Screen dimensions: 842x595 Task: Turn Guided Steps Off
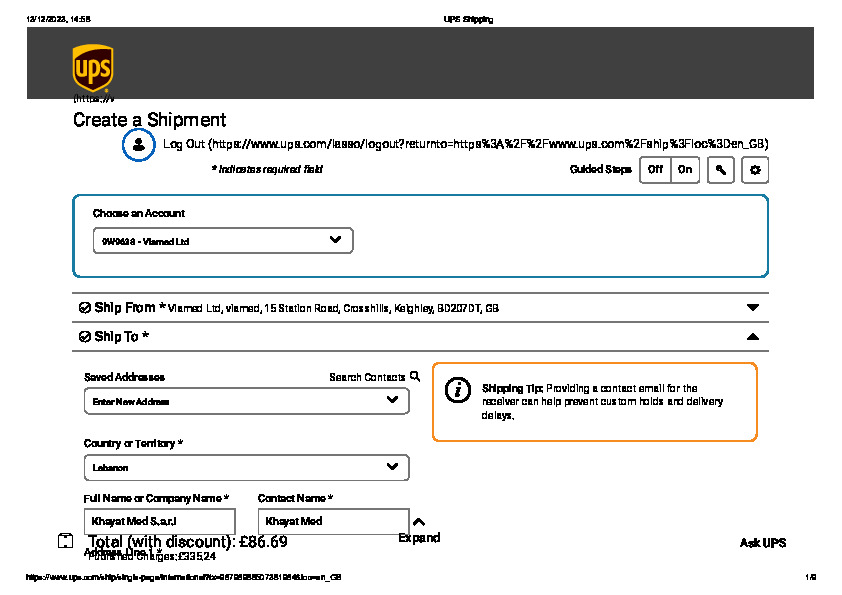pos(655,170)
